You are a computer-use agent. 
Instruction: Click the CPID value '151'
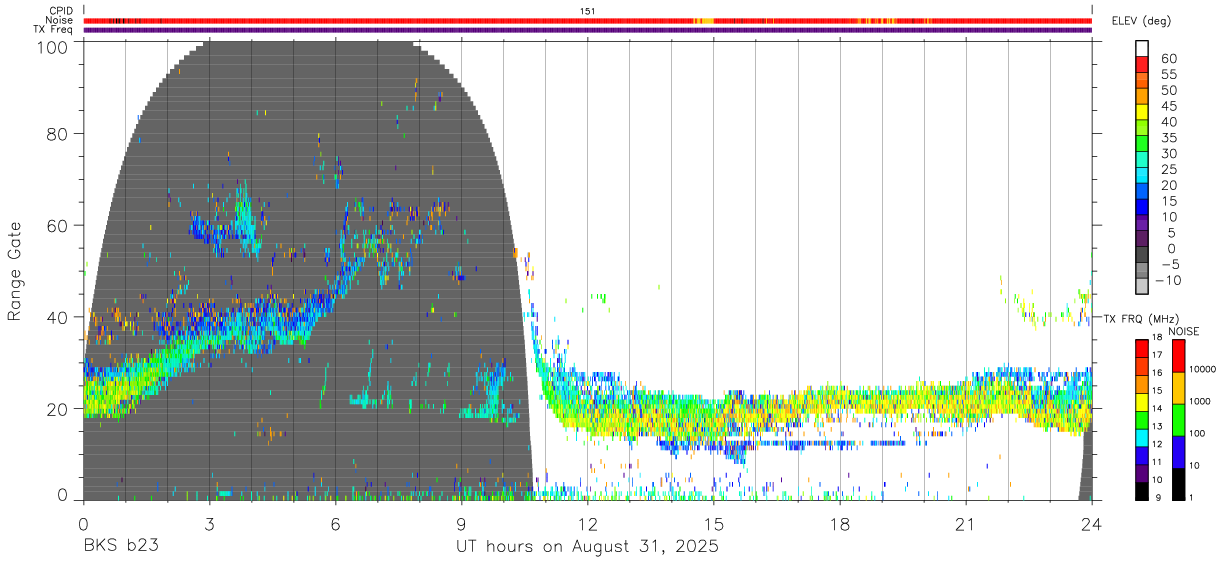point(588,11)
